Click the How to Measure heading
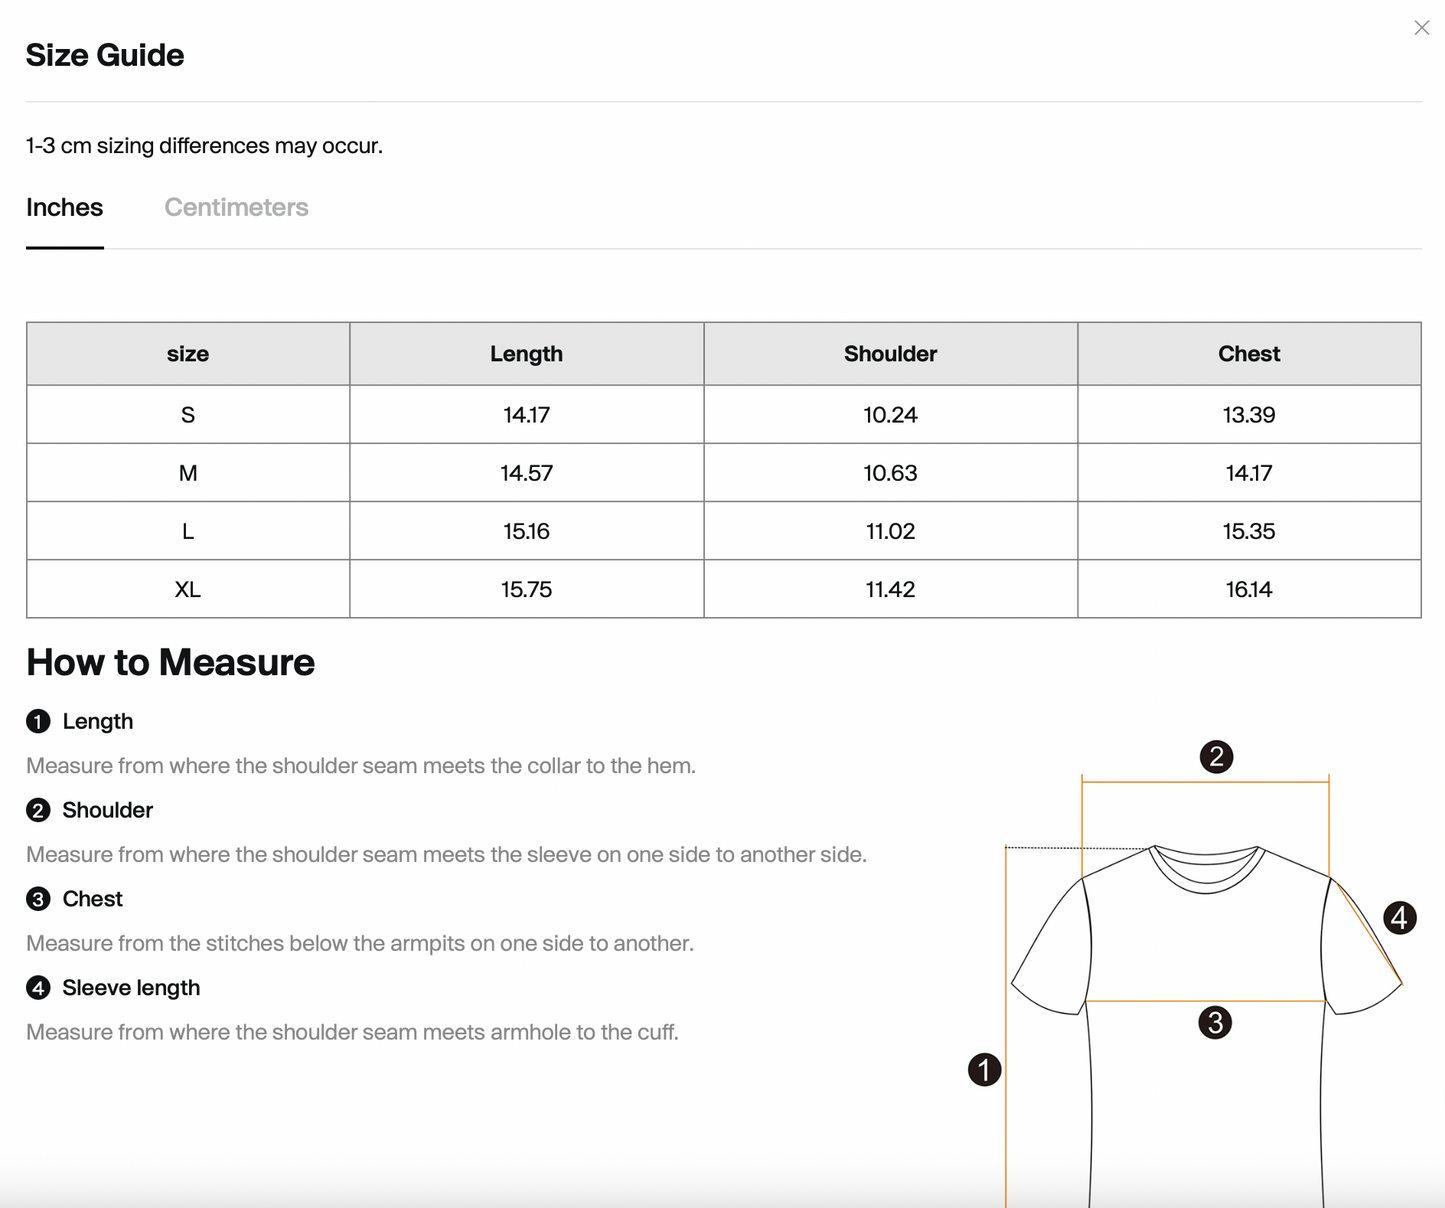1445x1208 pixels. tap(170, 662)
